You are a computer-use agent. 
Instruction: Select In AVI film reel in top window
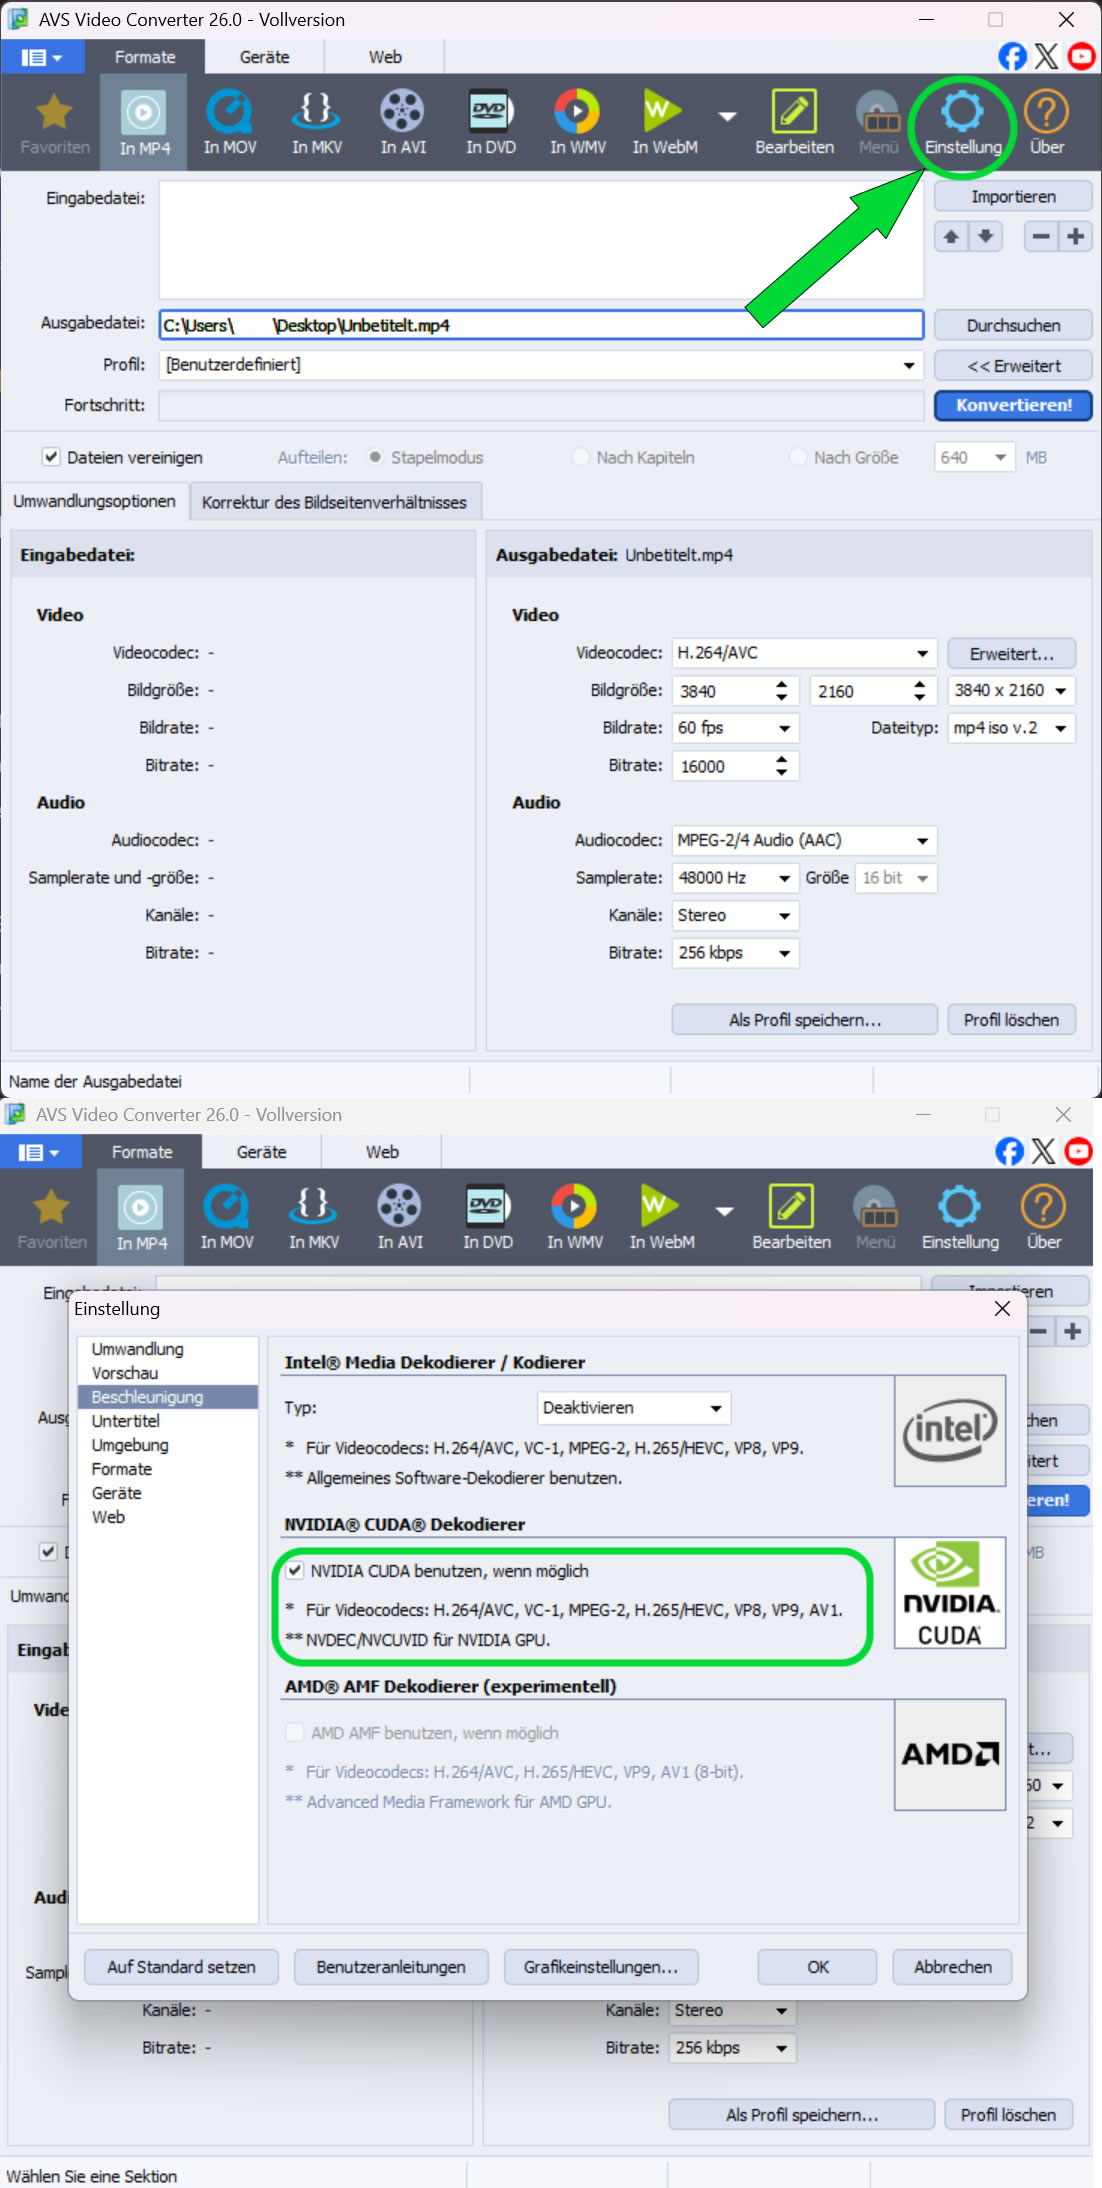click(402, 123)
